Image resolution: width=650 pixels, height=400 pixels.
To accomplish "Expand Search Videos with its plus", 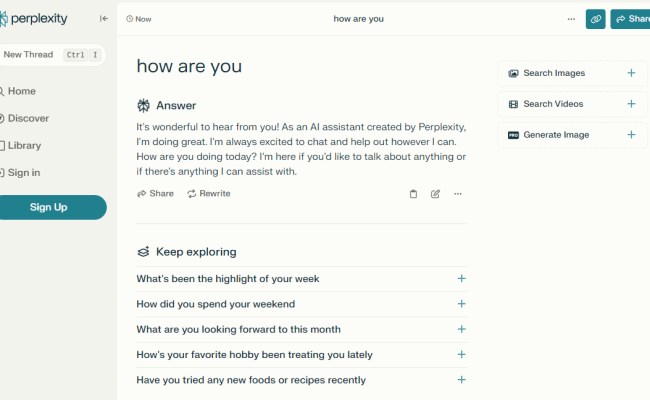I will (631, 104).
